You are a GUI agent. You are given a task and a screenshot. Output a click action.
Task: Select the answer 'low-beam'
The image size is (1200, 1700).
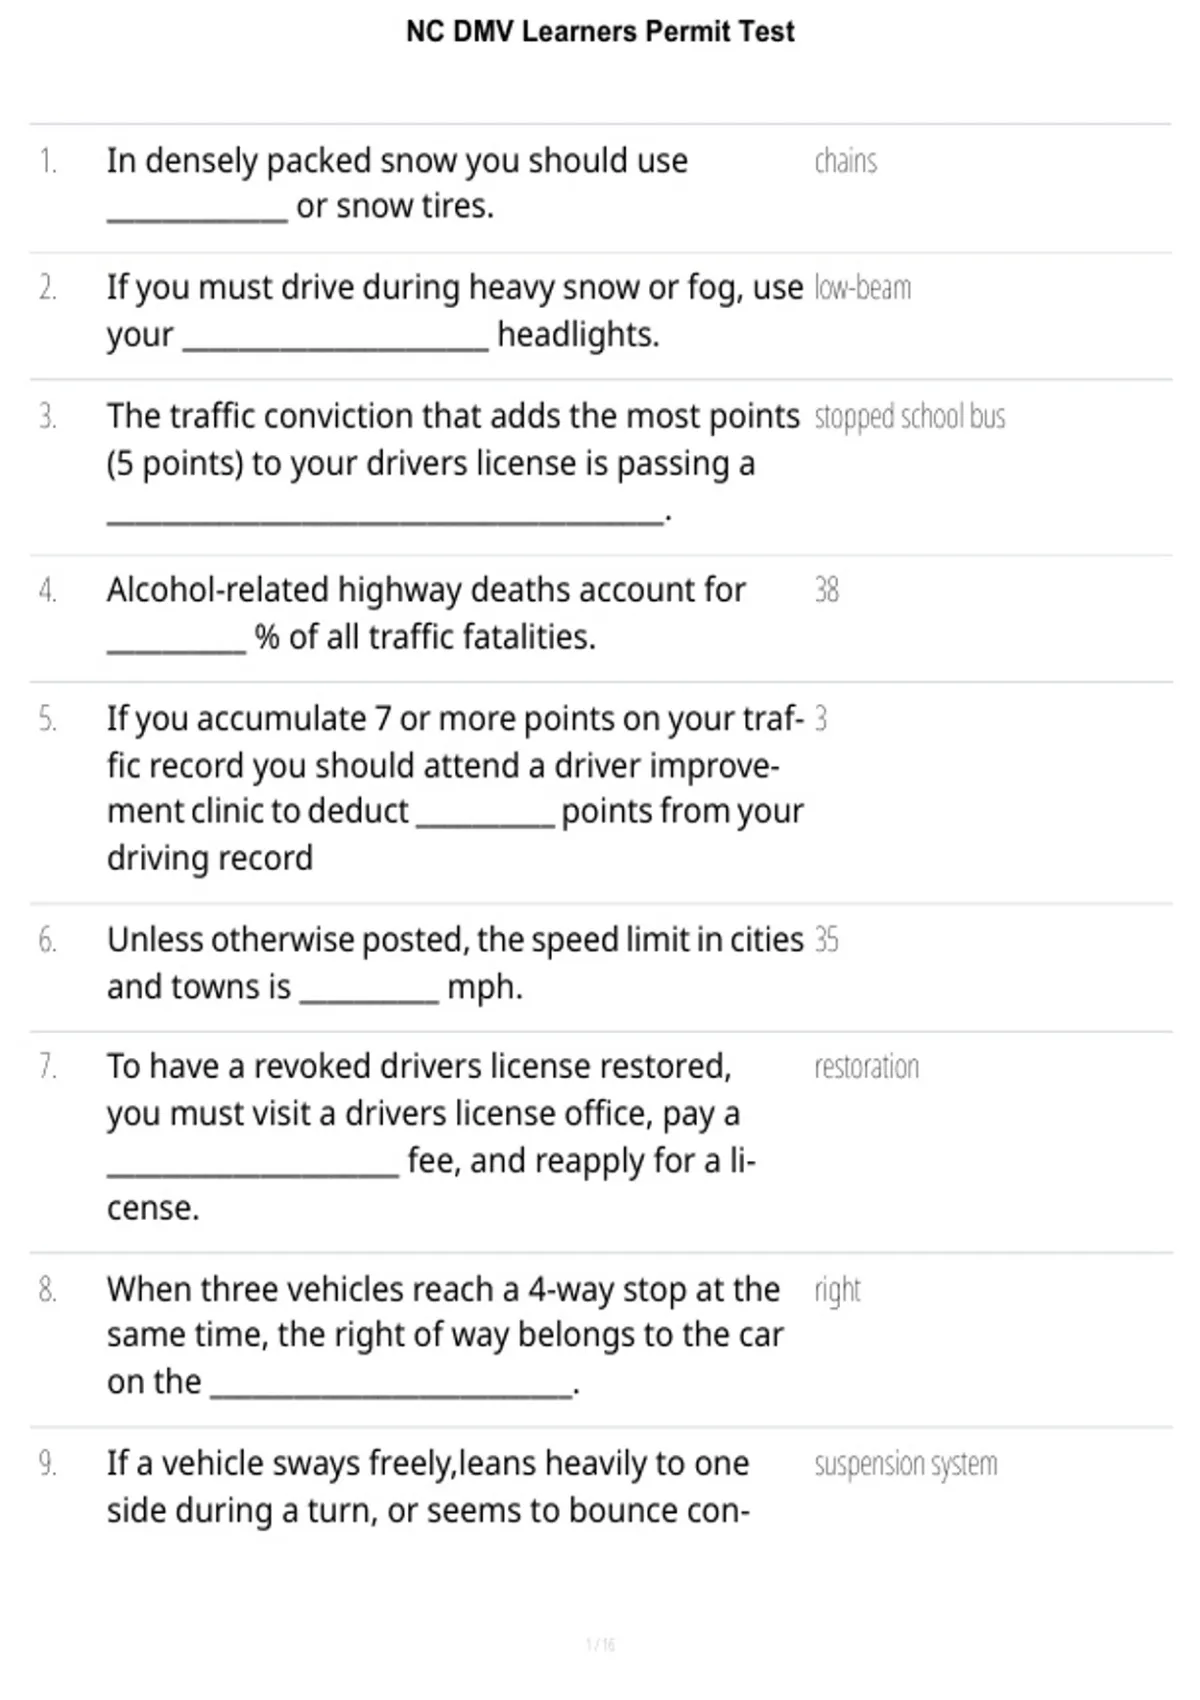(862, 288)
